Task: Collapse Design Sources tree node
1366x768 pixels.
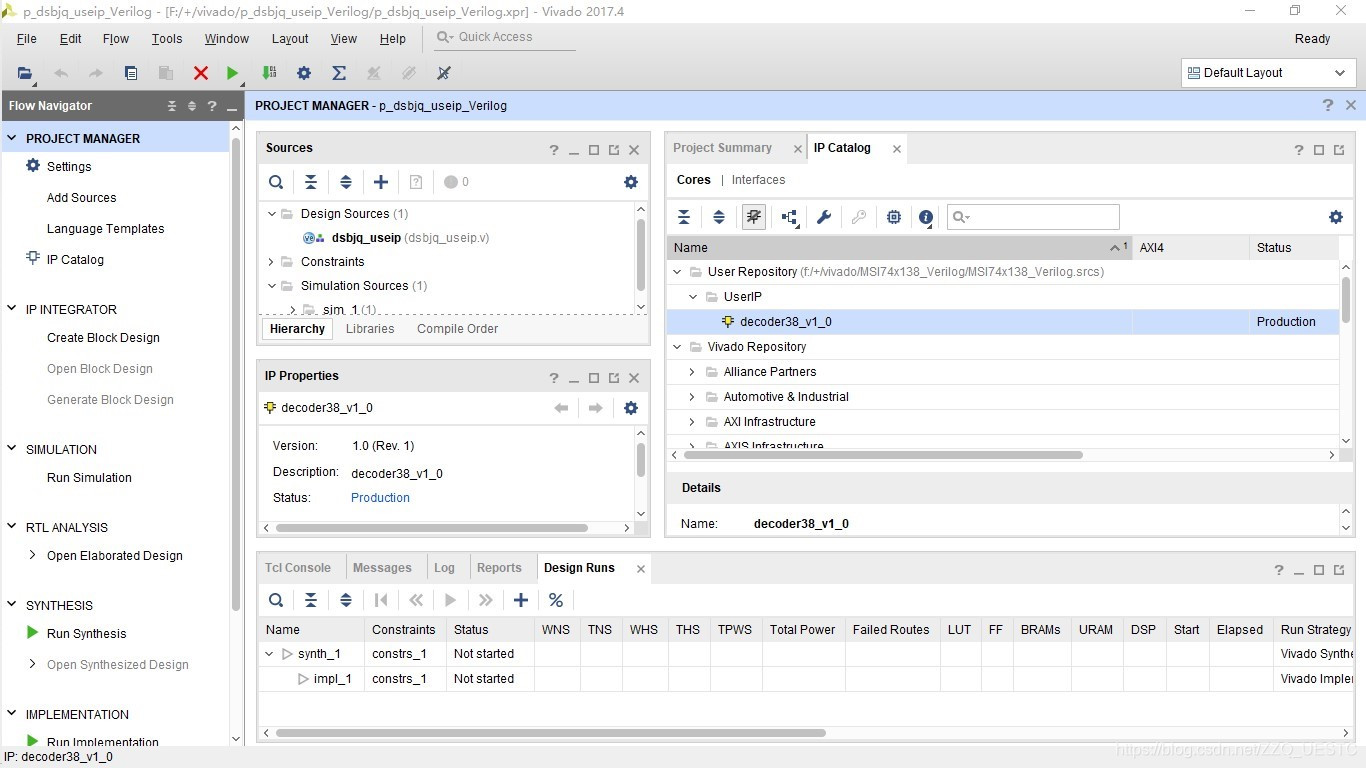Action: (x=271, y=214)
